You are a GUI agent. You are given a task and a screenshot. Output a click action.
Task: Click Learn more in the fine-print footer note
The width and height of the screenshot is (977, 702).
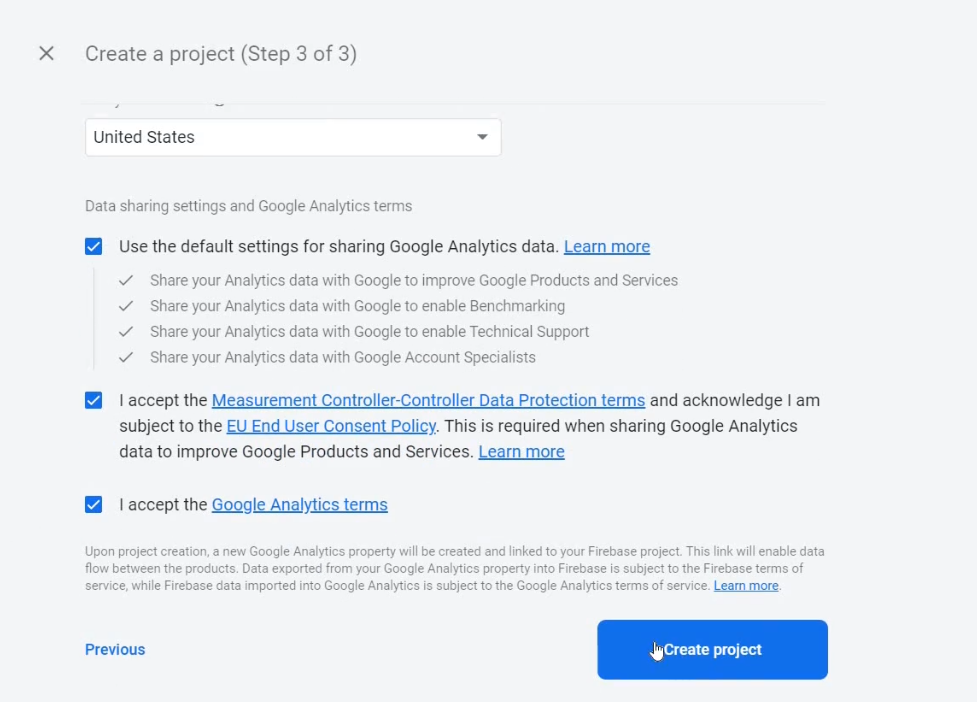(x=746, y=586)
